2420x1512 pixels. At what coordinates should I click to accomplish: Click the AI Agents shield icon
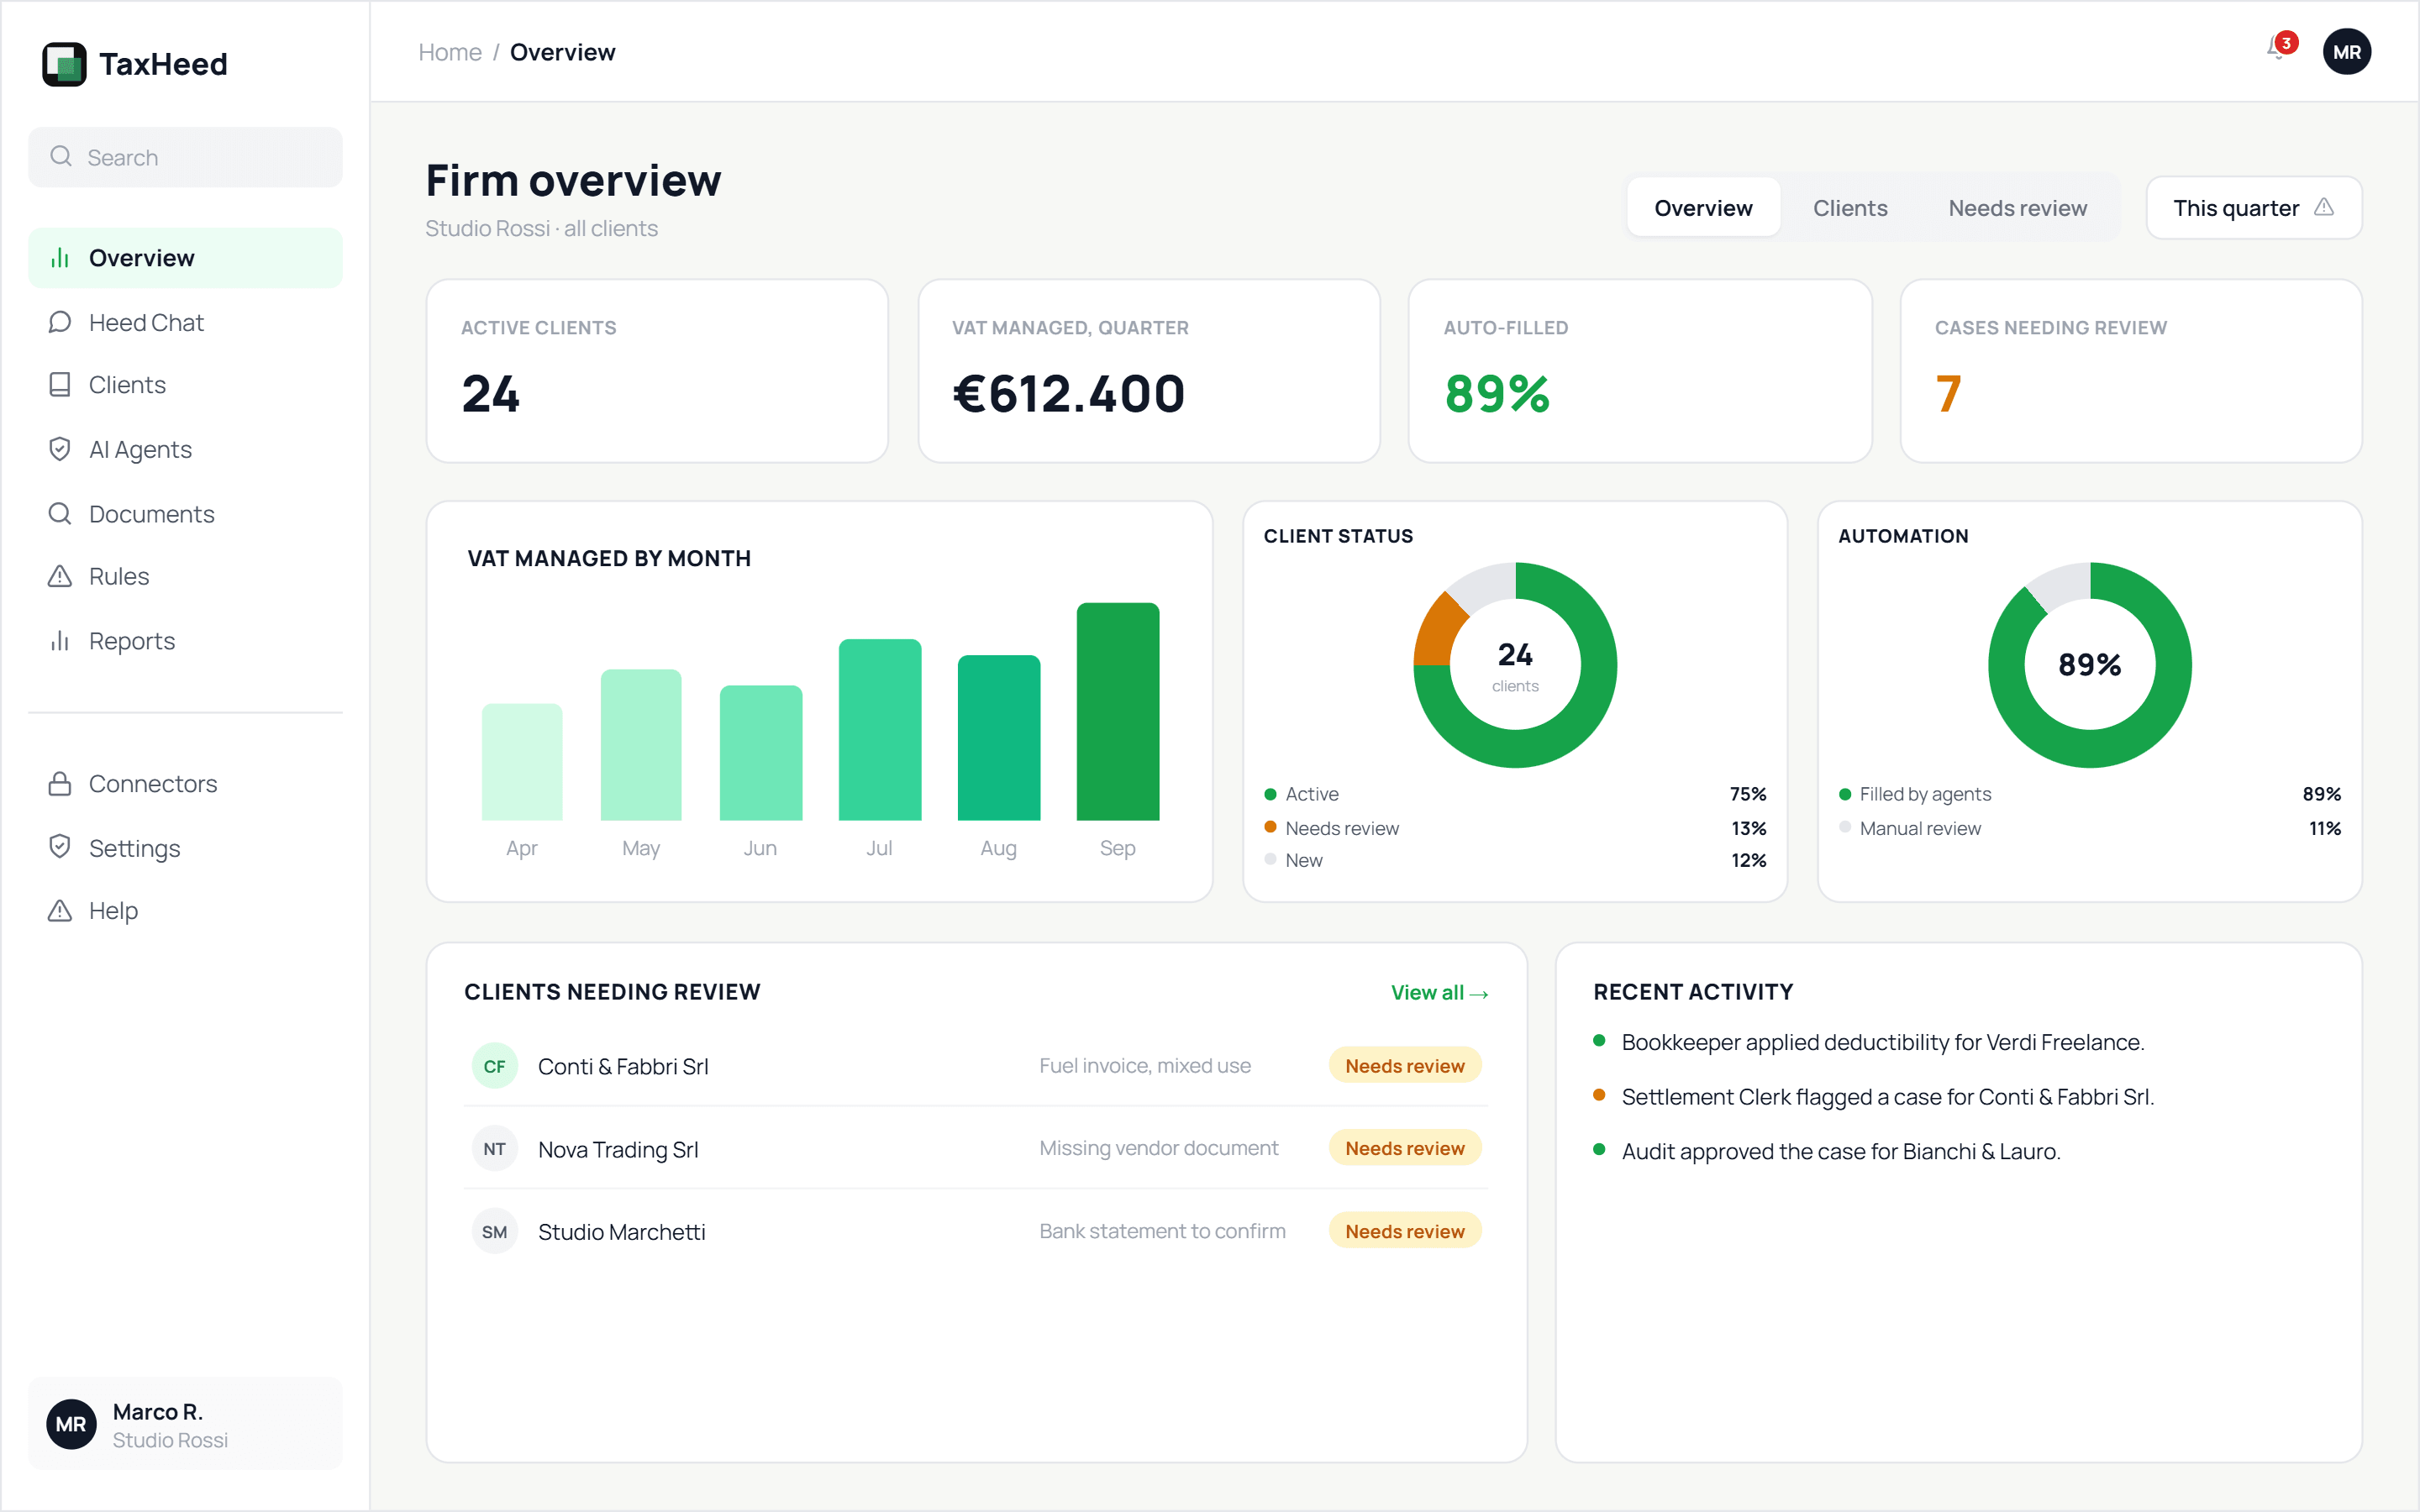[60, 449]
